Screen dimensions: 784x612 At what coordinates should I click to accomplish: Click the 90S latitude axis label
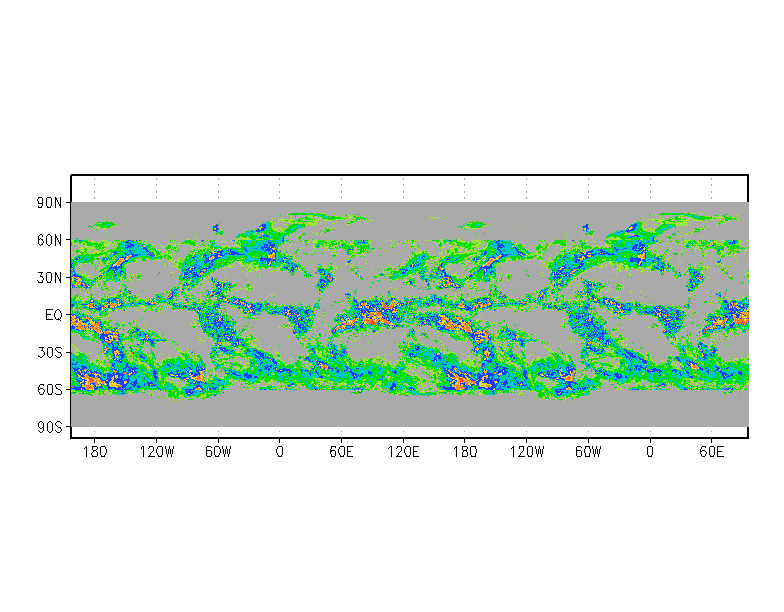coord(50,427)
